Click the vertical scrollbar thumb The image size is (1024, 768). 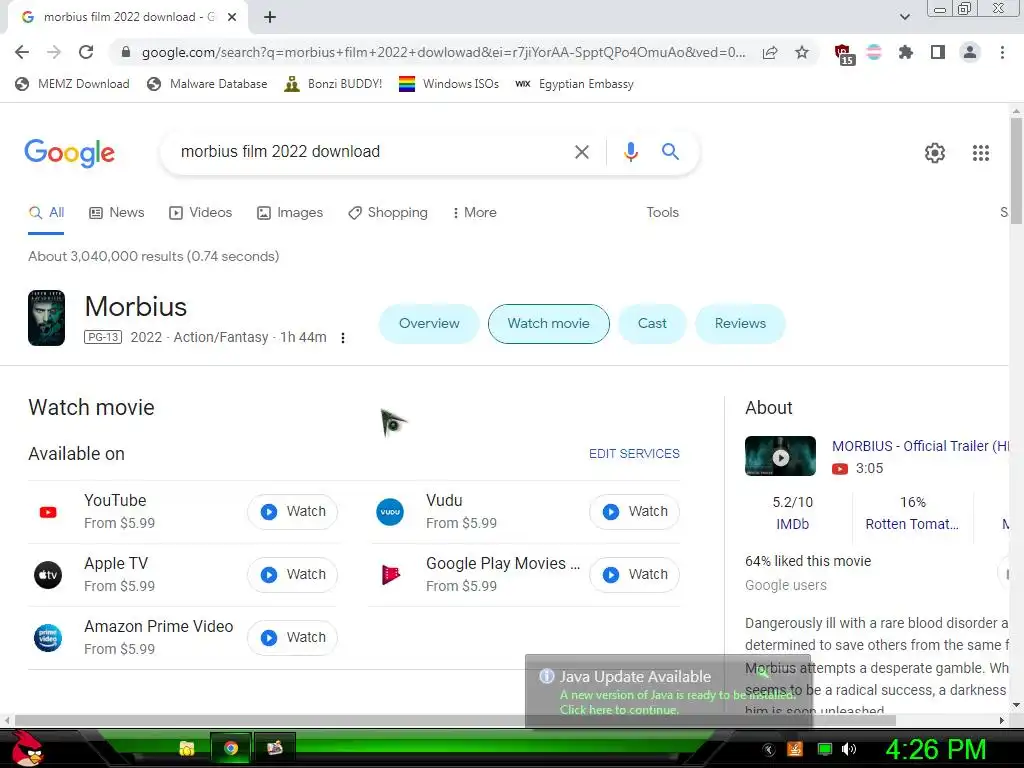1016,171
